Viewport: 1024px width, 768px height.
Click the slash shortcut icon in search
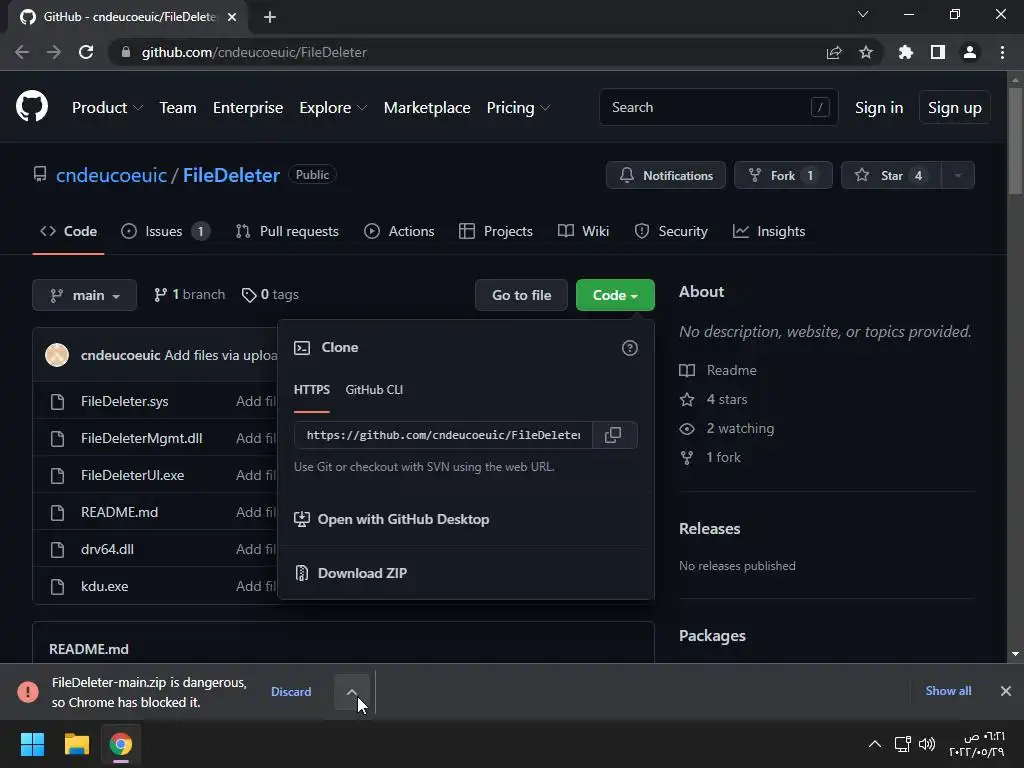pos(820,107)
